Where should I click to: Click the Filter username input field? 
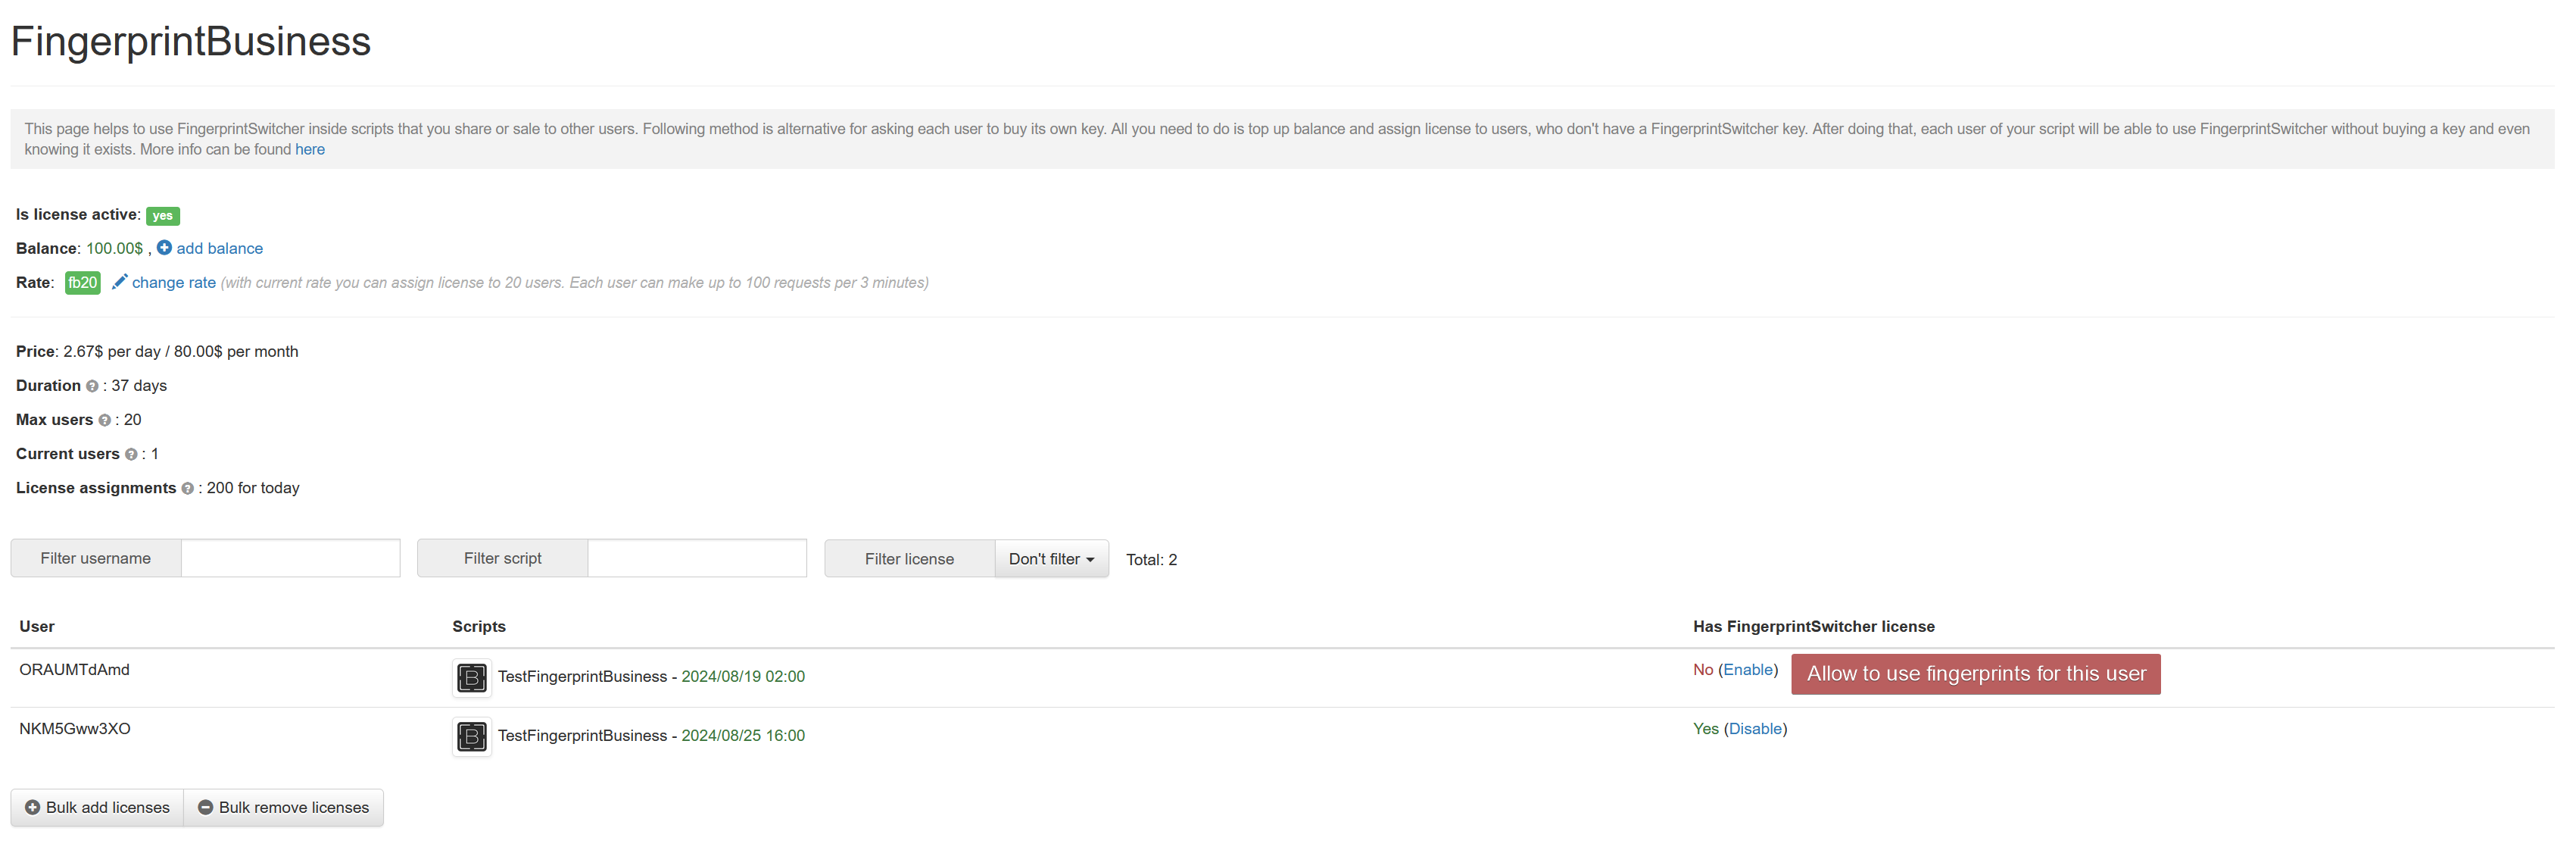[x=290, y=558]
